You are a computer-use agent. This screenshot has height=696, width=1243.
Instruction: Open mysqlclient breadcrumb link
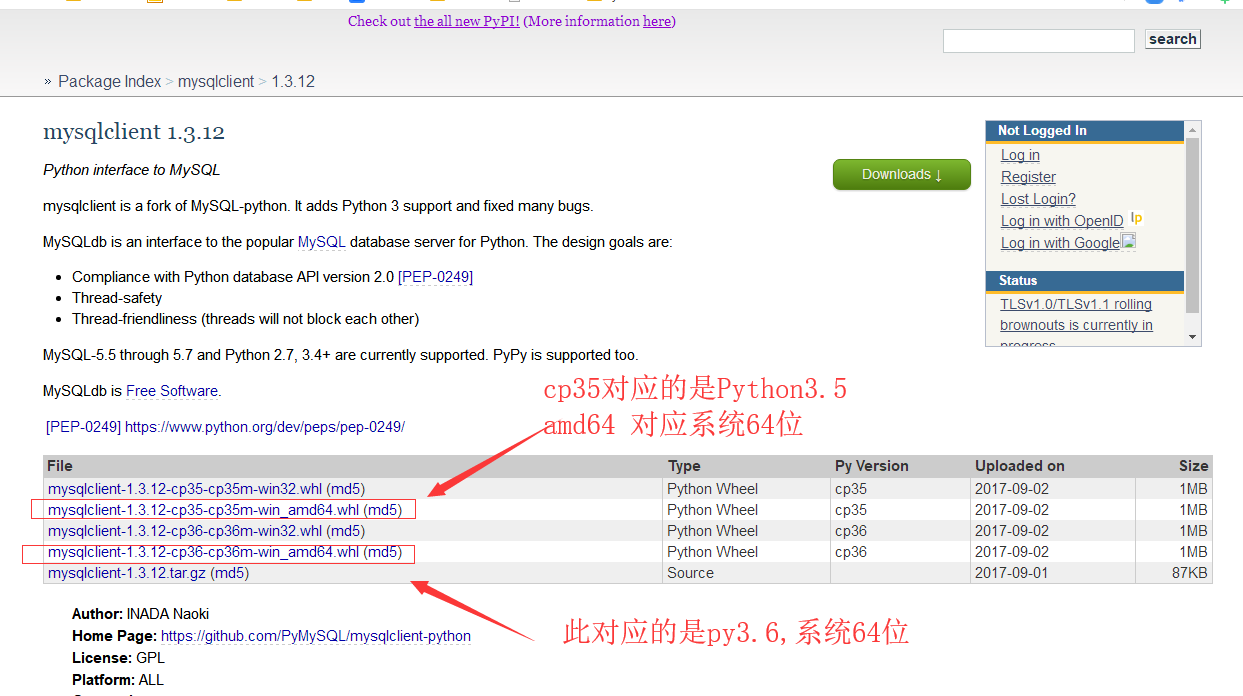coord(216,82)
